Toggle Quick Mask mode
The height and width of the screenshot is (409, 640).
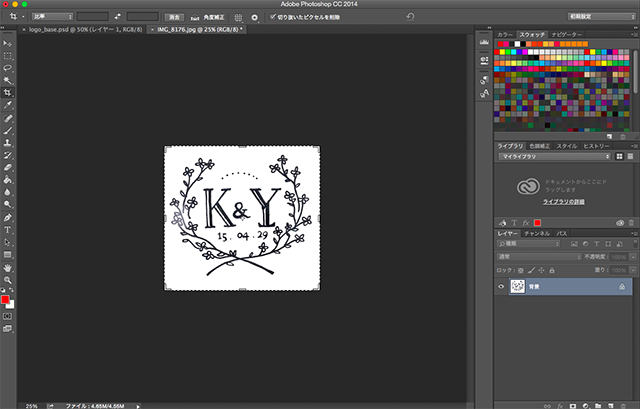(x=7, y=316)
